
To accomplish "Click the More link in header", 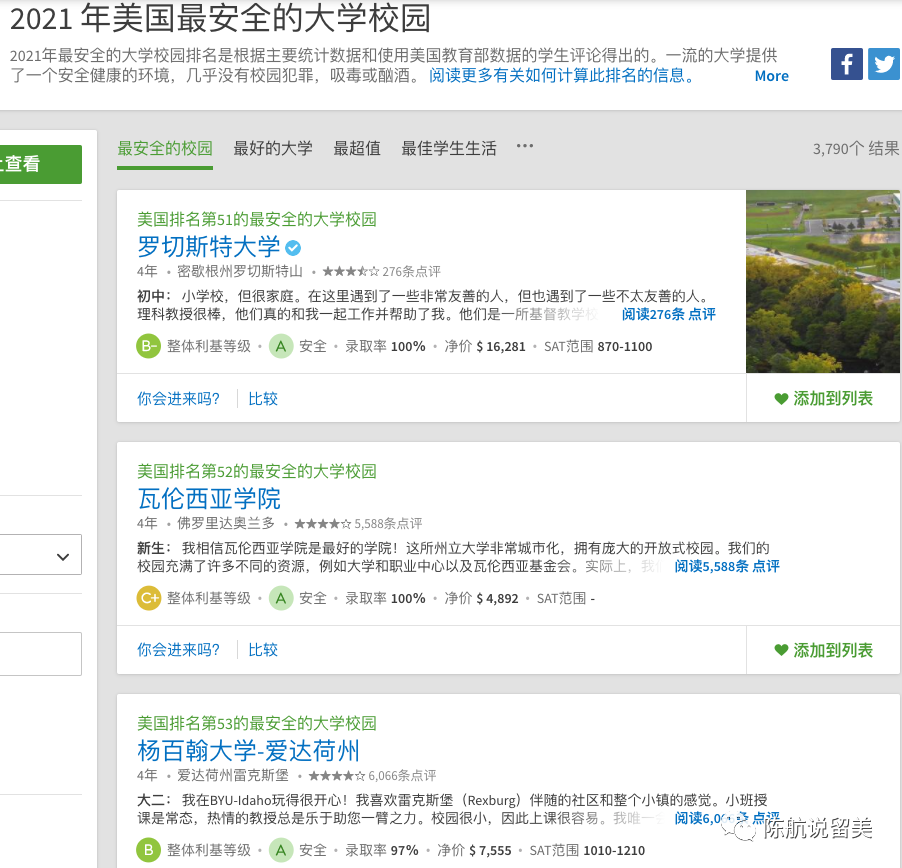I will [771, 76].
